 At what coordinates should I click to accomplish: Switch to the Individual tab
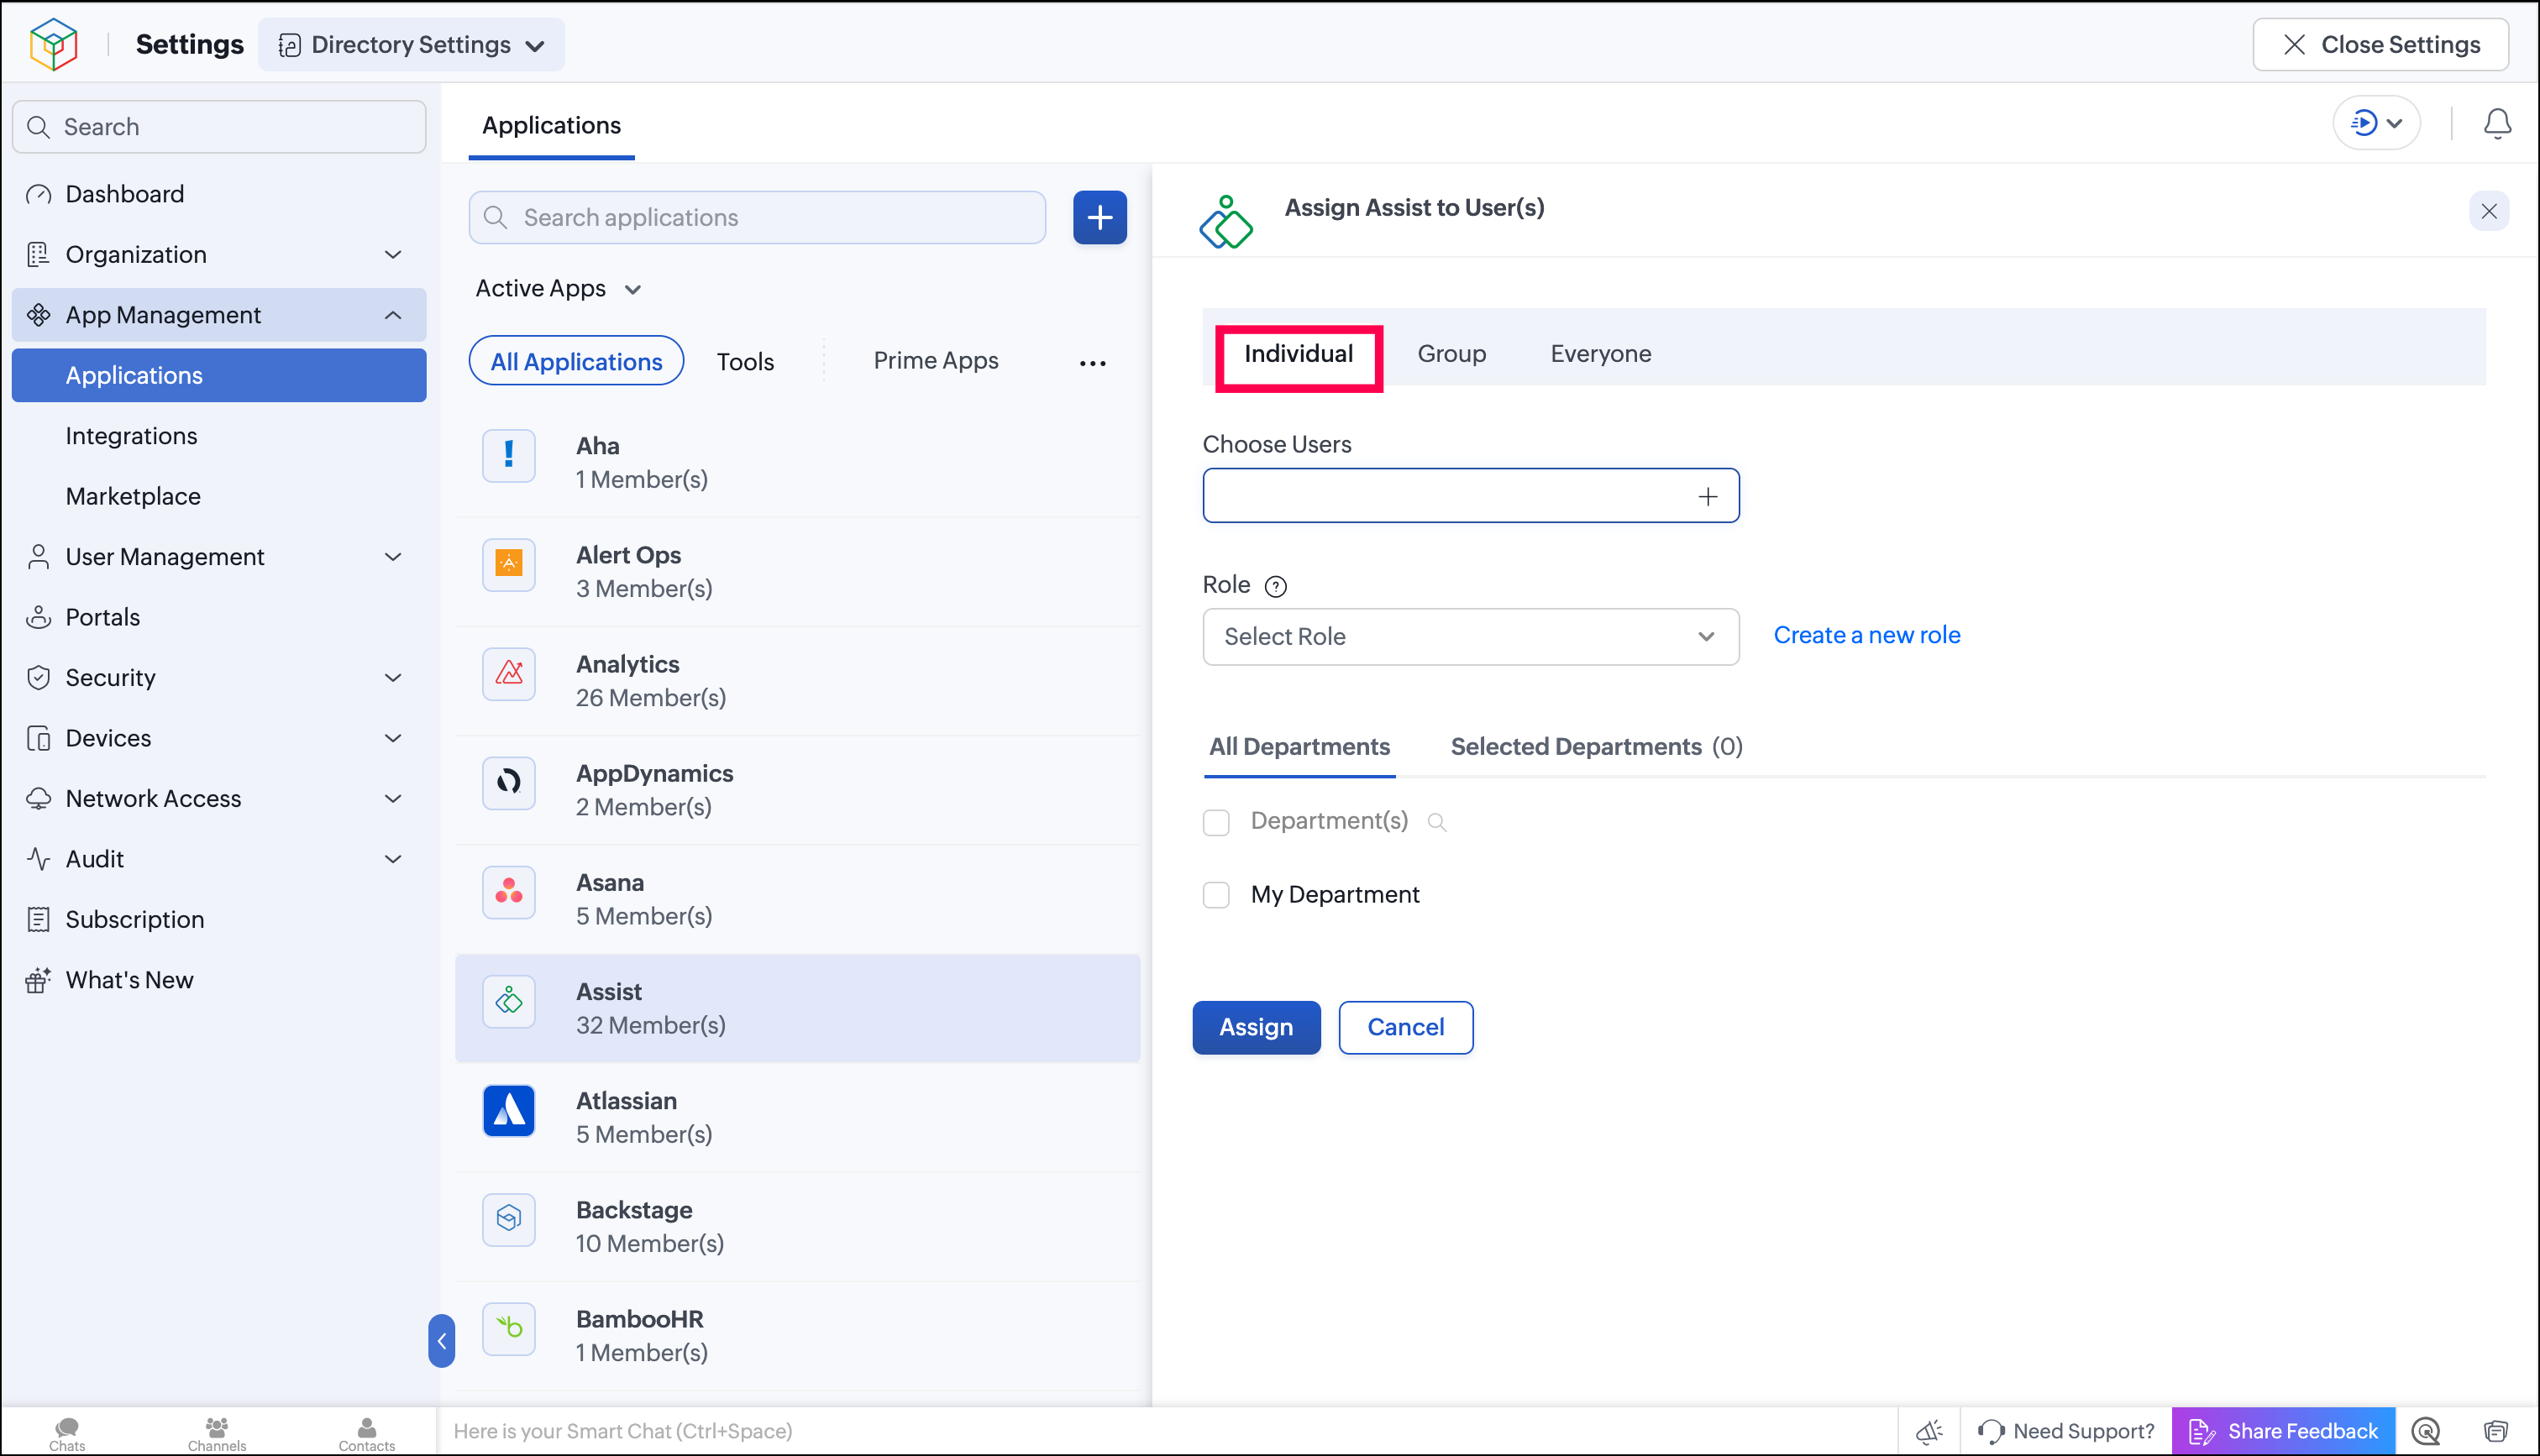[1298, 354]
